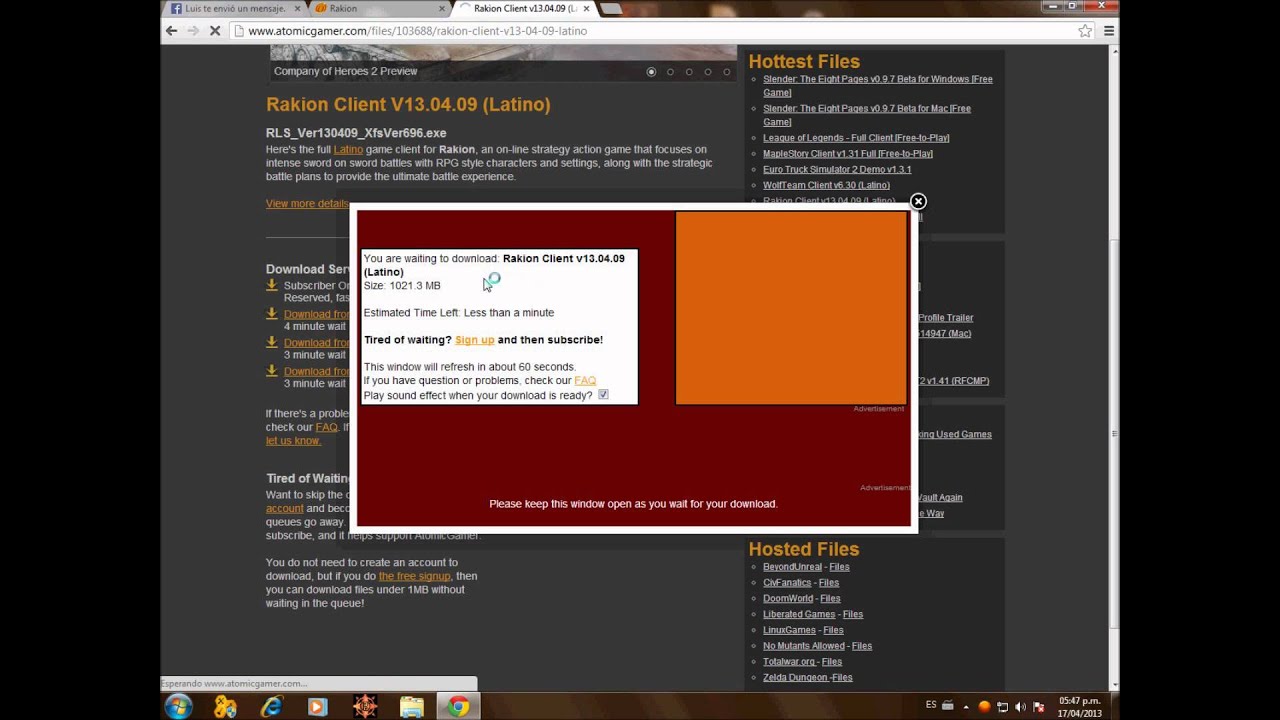This screenshot has height=720, width=1280.
Task: Show hidden system tray icons arrow
Action: tap(966, 707)
